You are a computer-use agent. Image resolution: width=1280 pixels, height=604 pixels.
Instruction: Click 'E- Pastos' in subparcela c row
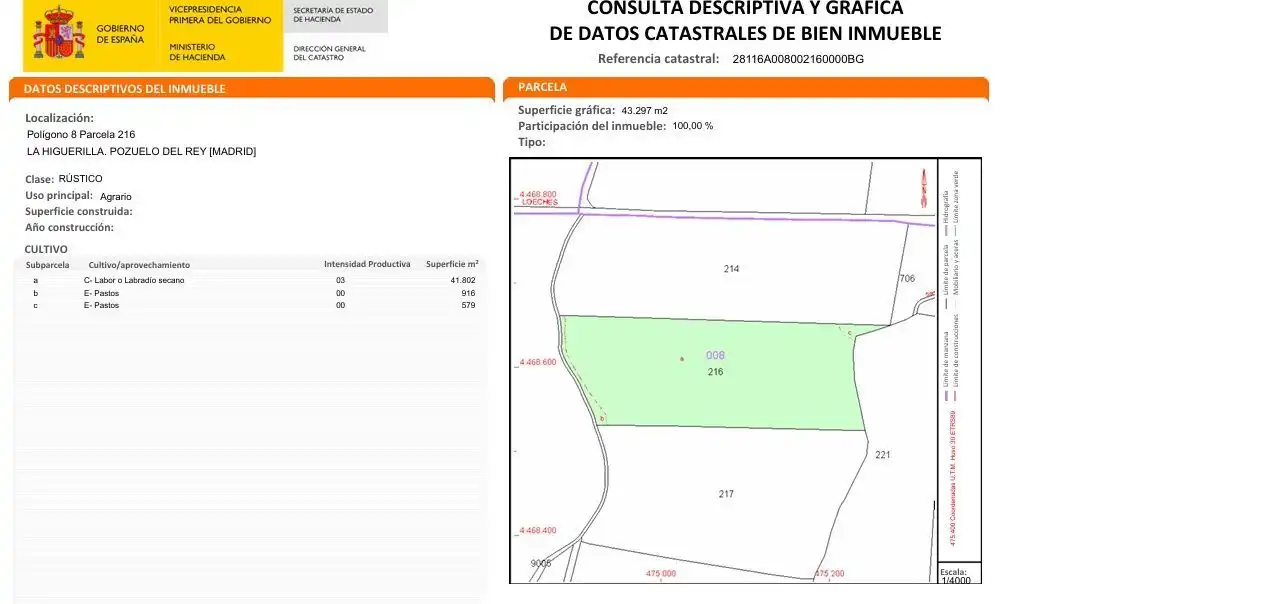(101, 305)
